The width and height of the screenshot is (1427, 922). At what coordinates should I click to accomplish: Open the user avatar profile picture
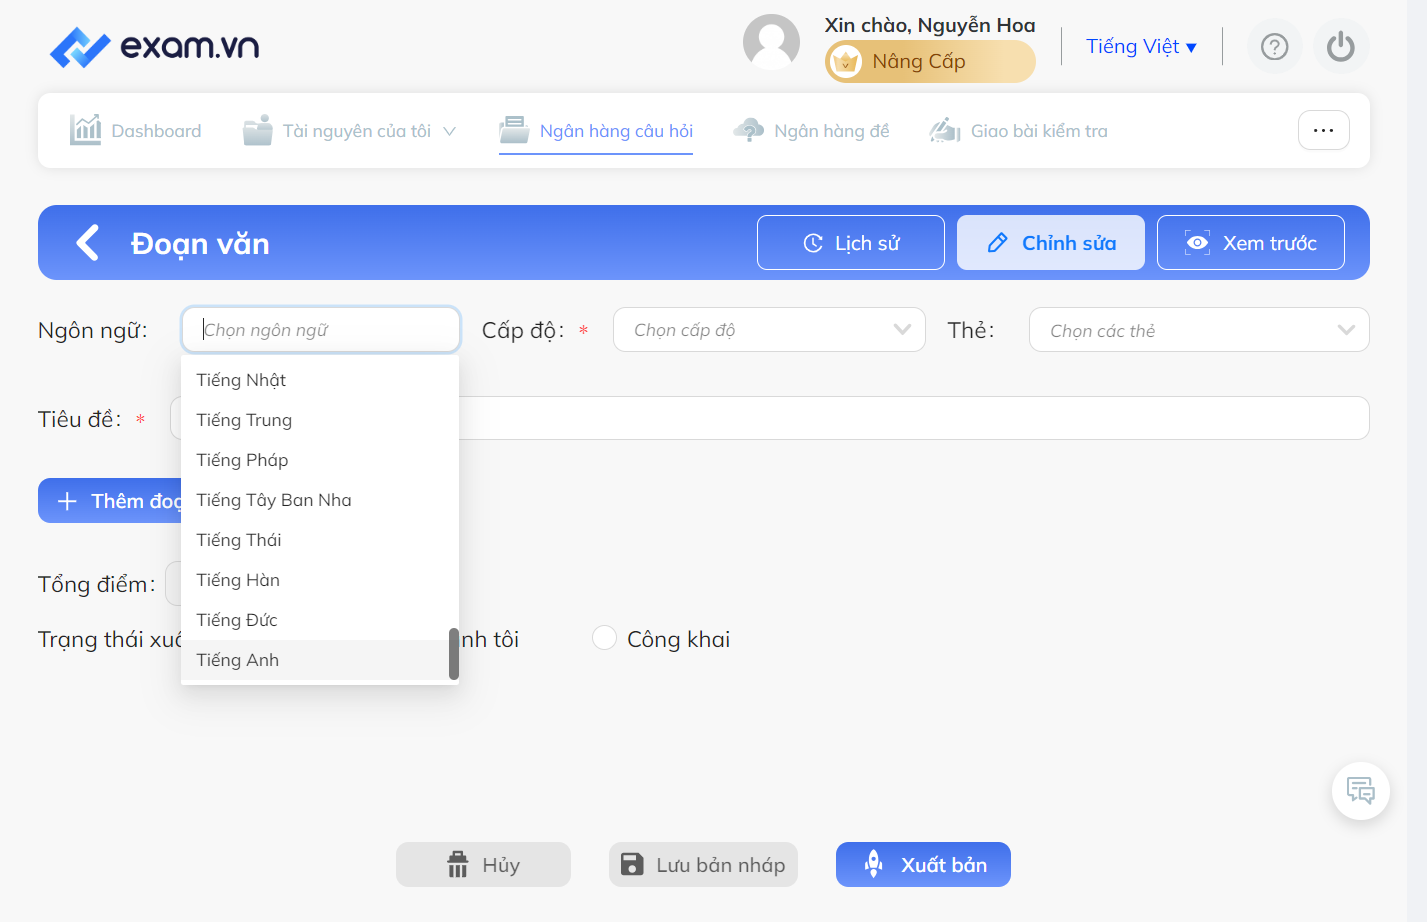[771, 42]
